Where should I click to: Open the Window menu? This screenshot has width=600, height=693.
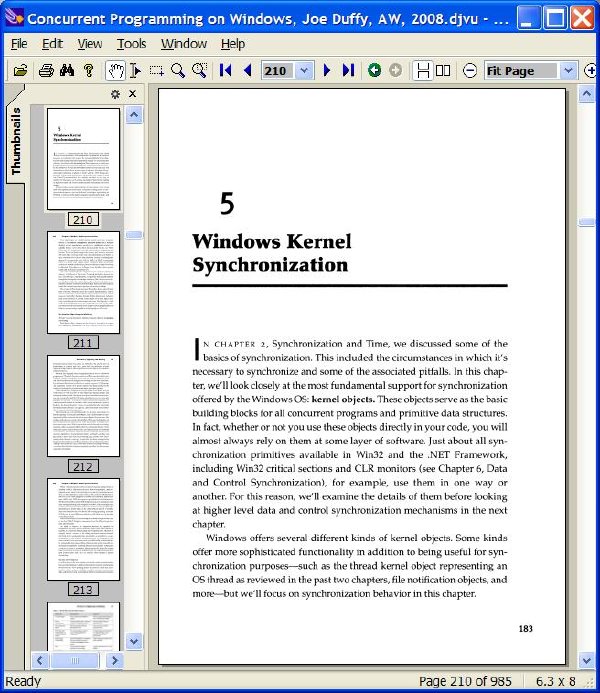click(184, 44)
